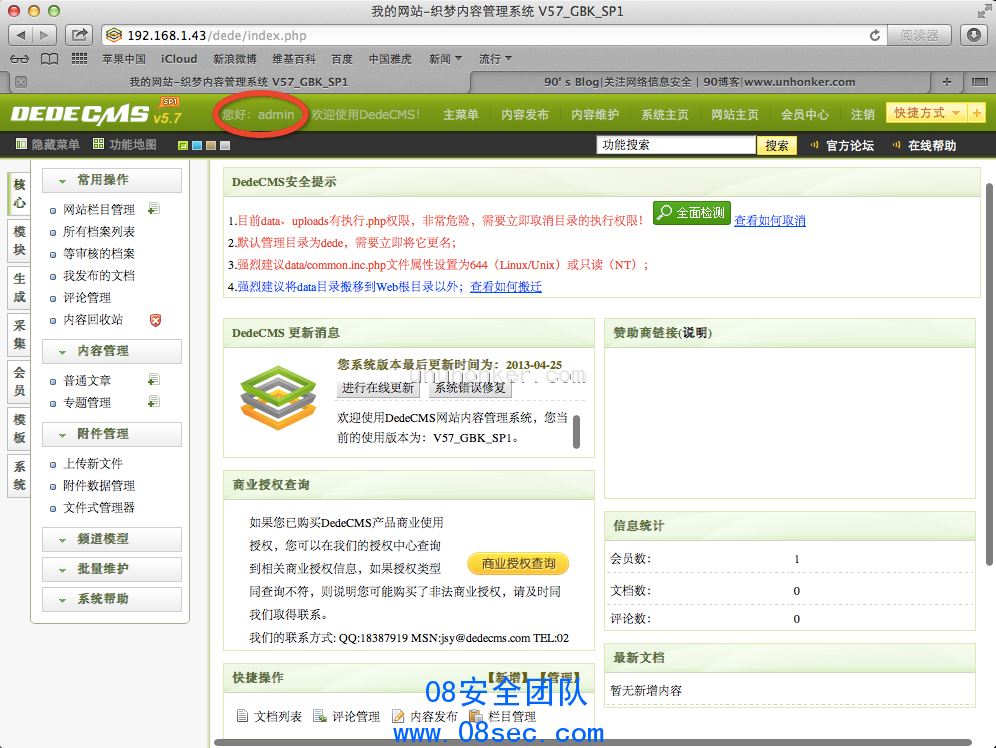The height and width of the screenshot is (748, 996).
Task: Click red shield icon beside 内容回收站
Action: 155,320
